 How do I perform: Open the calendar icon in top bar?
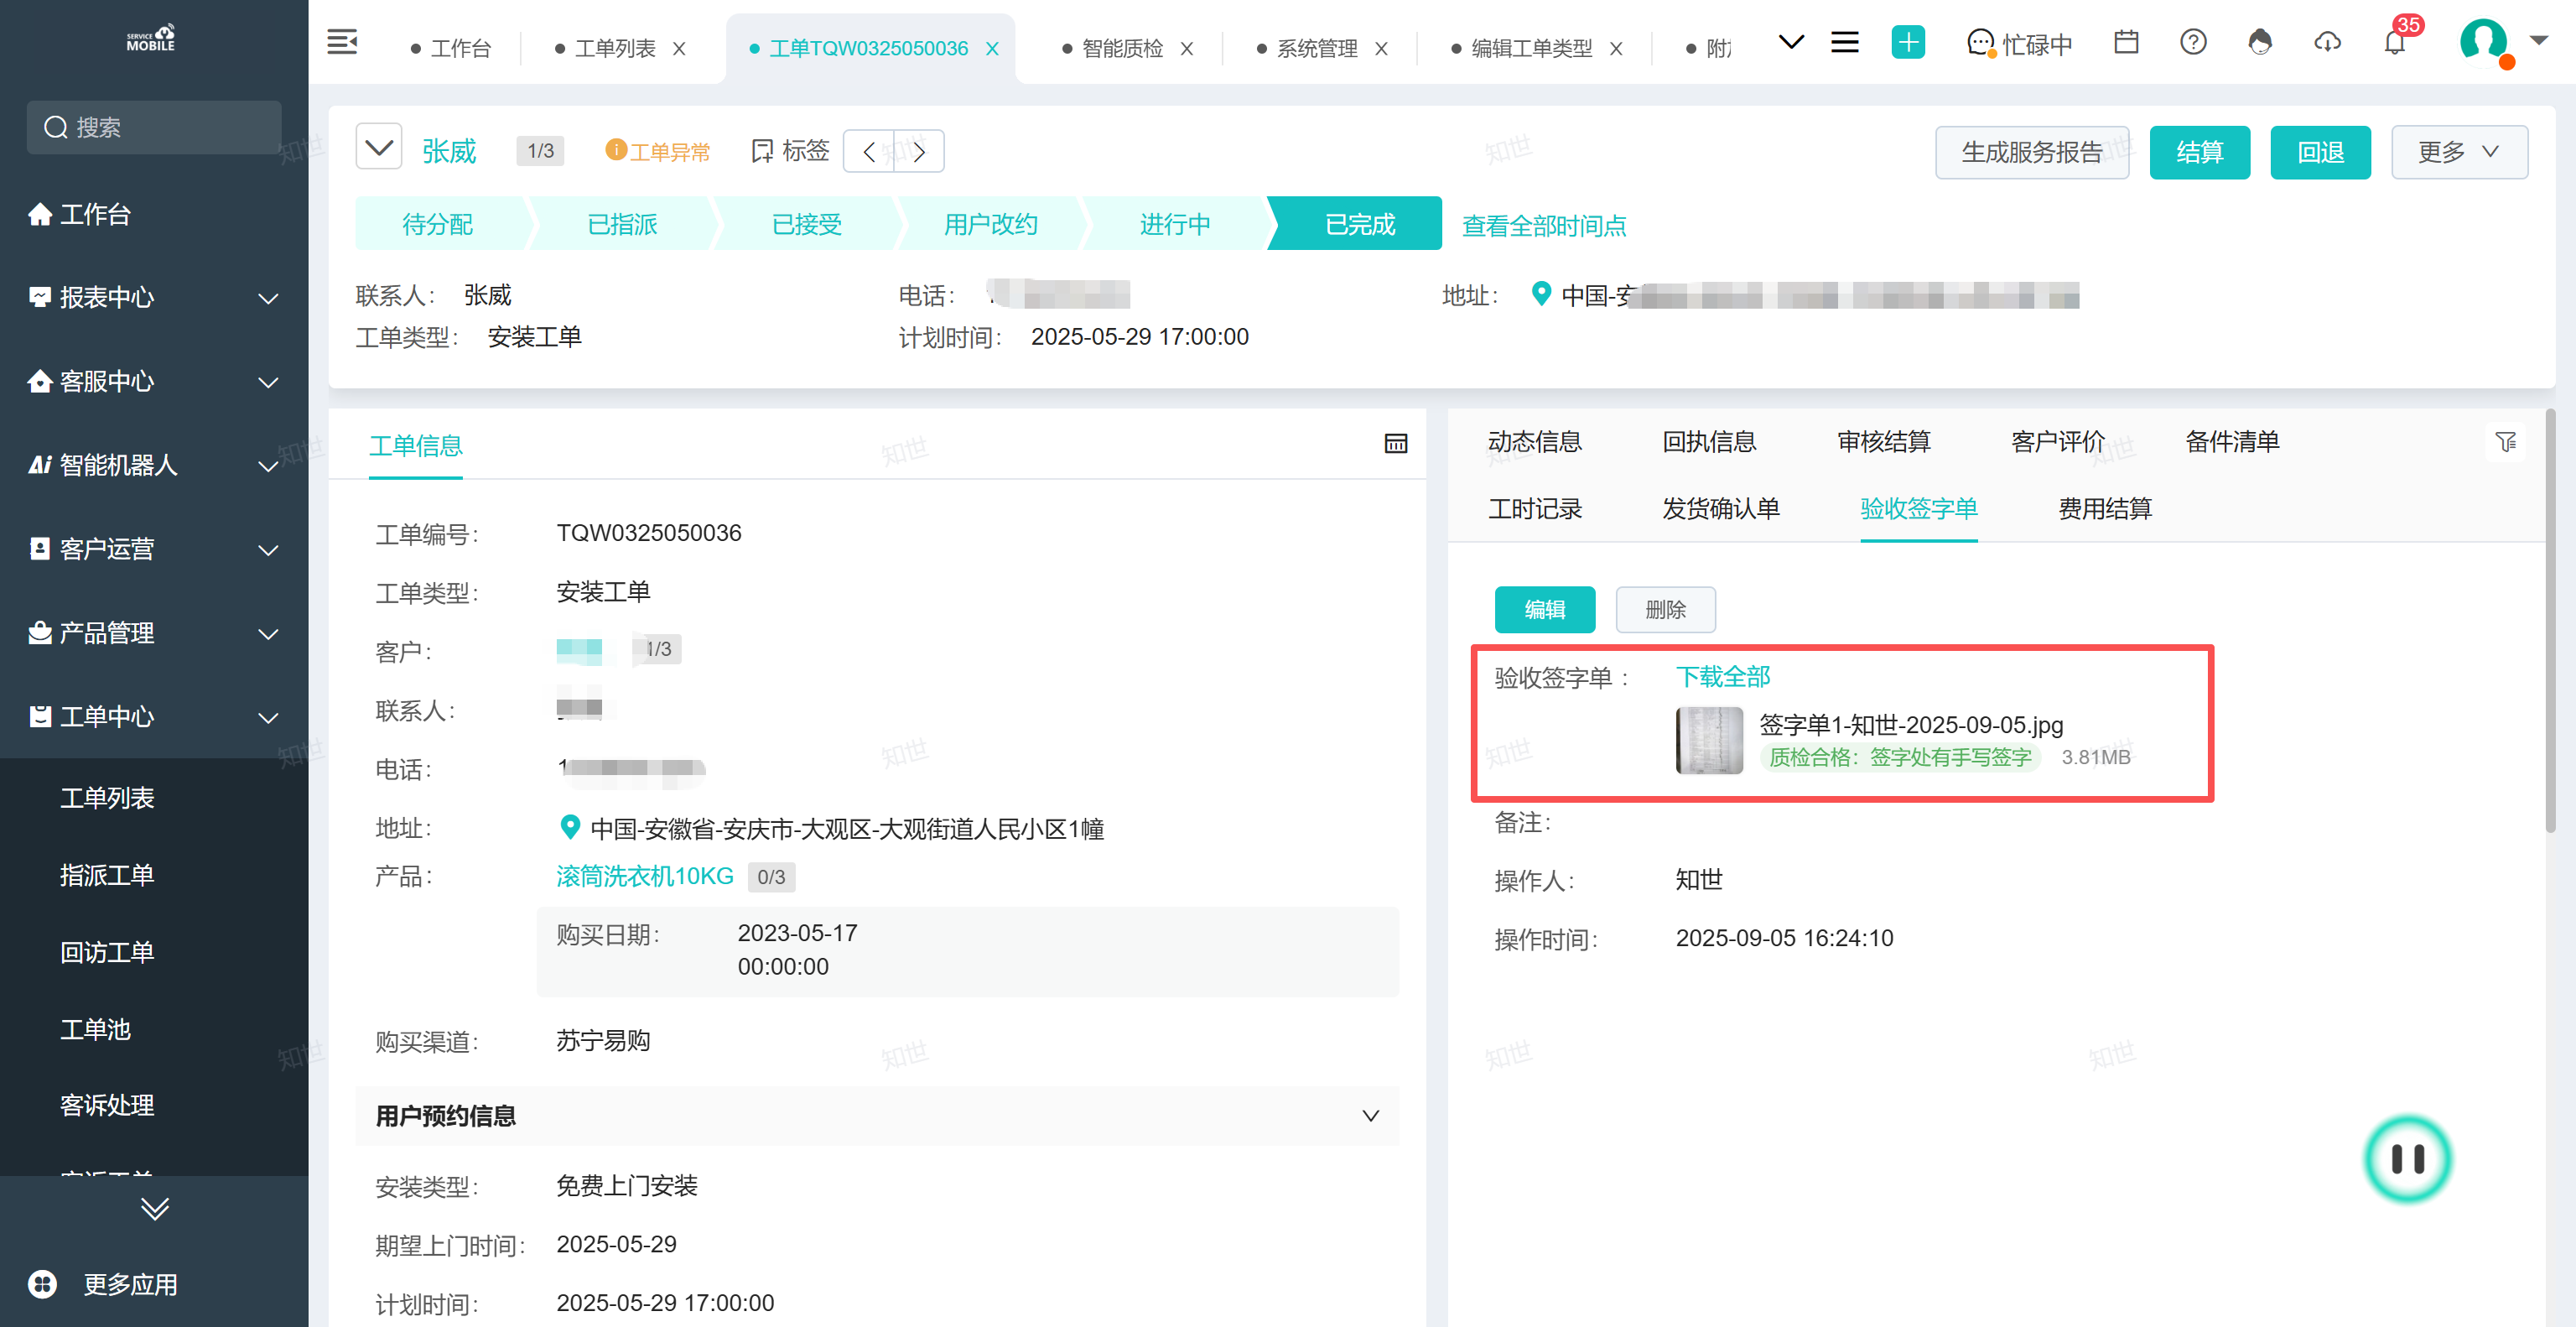click(x=2126, y=42)
